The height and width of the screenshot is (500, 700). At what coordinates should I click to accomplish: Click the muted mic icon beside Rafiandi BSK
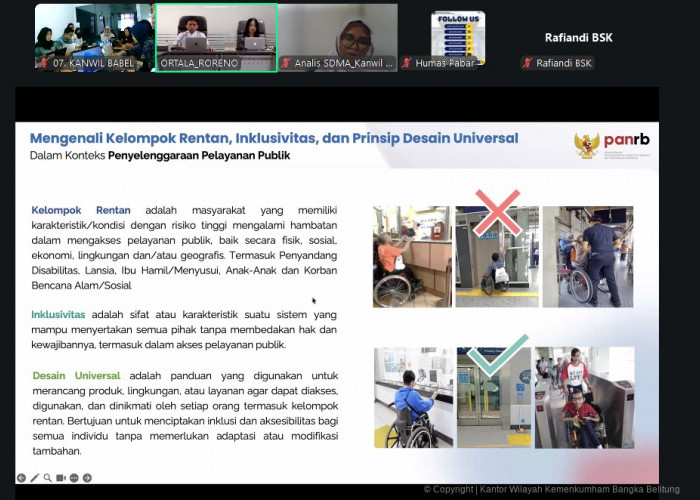coord(528,63)
